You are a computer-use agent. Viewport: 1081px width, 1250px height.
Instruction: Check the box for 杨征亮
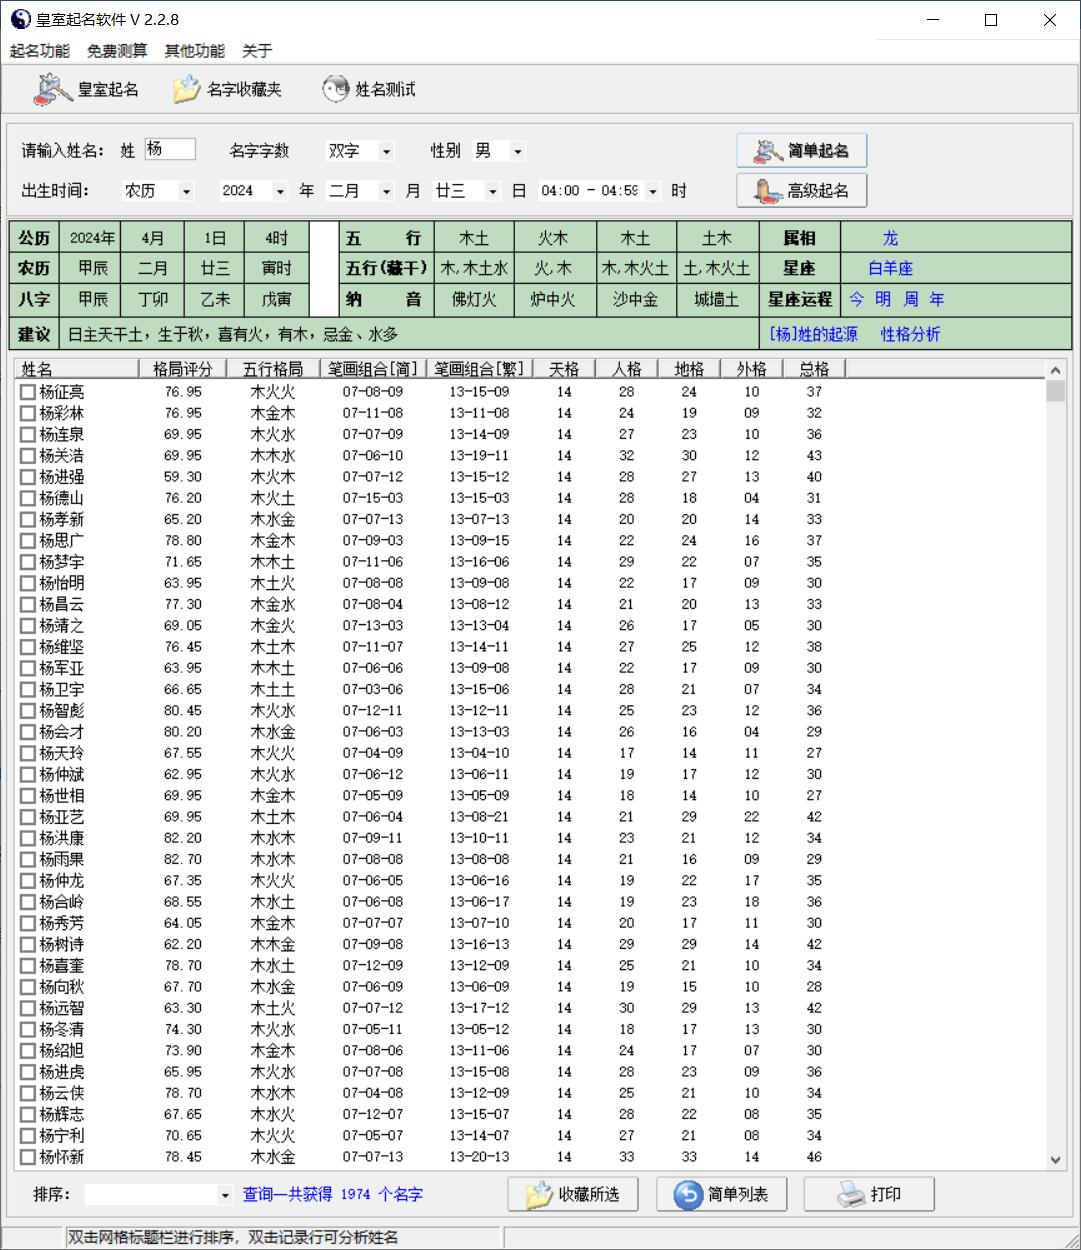tap(28, 392)
